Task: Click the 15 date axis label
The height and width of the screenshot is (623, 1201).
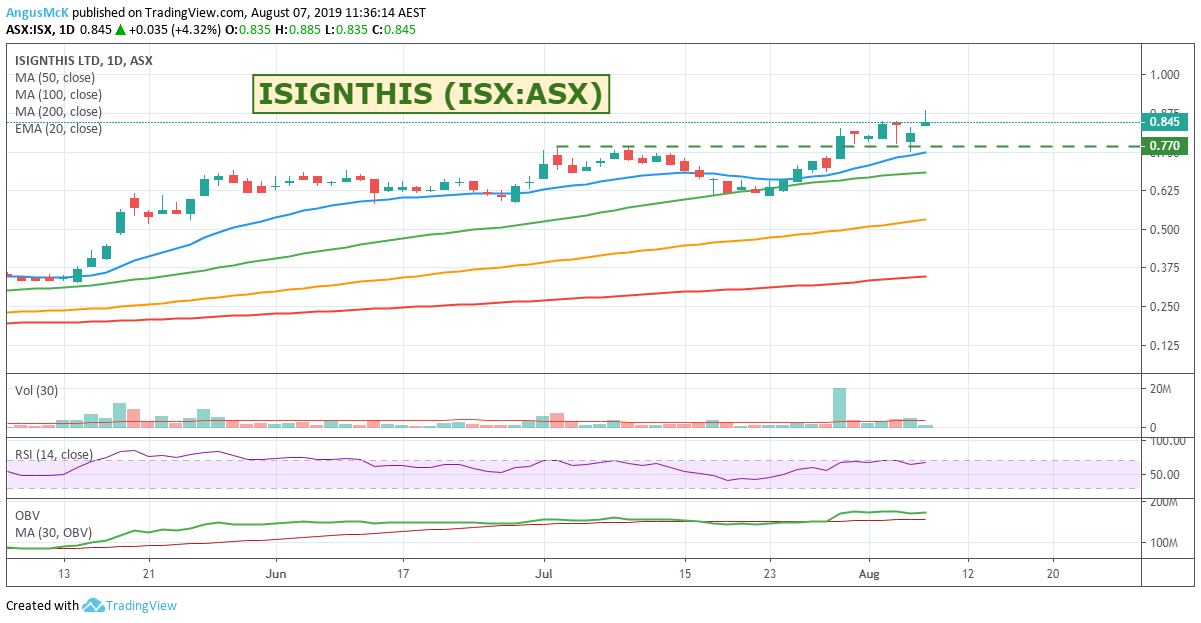Action: [x=685, y=574]
